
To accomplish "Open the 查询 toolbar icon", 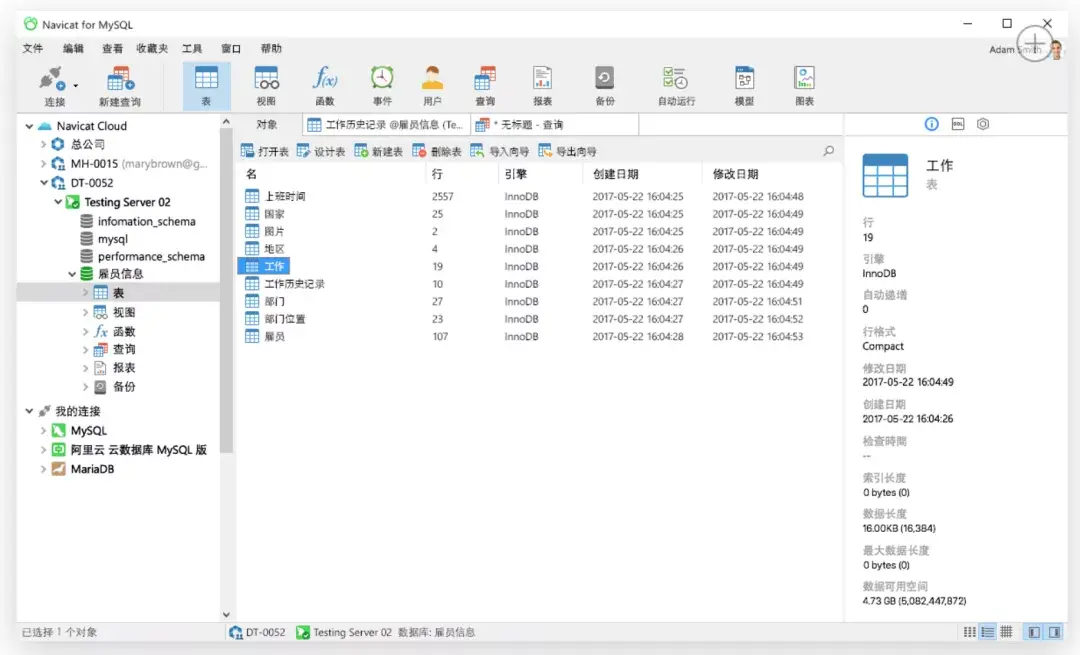I will pos(485,86).
